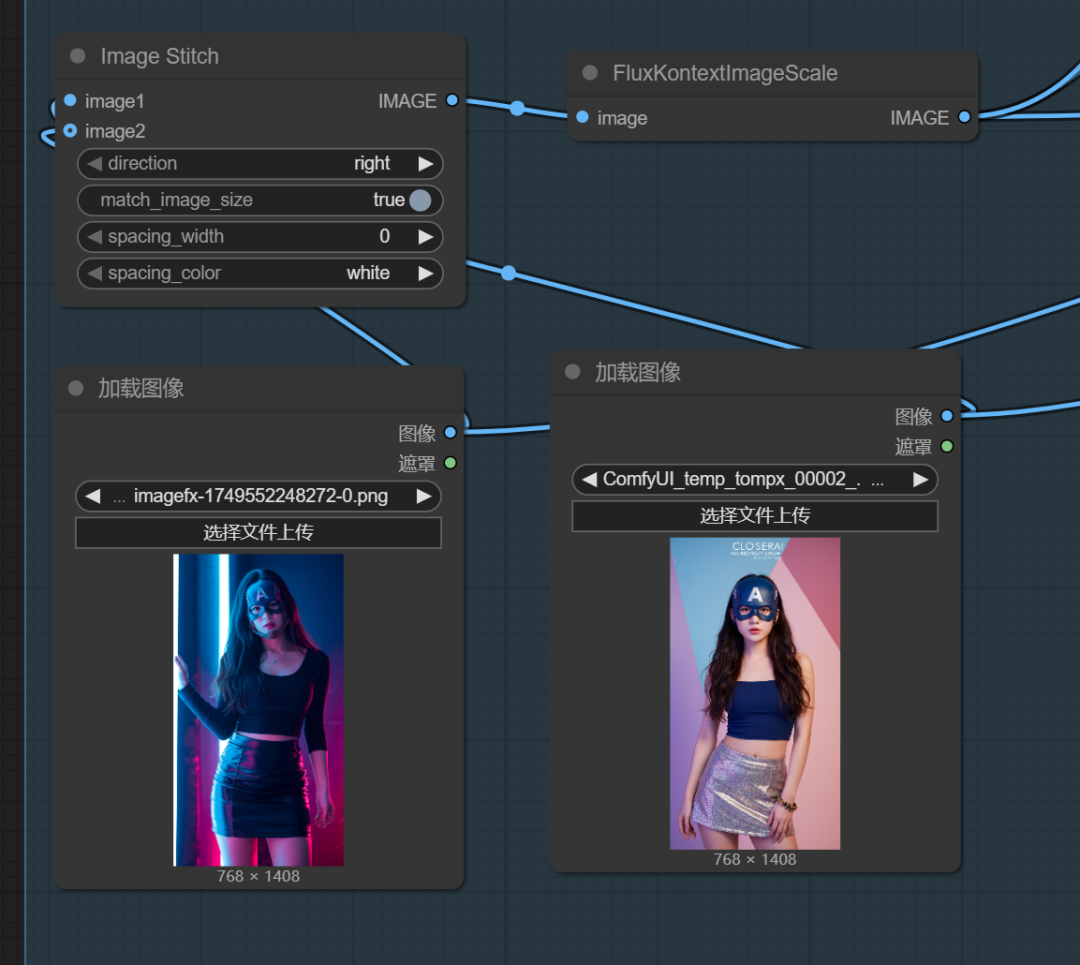Select next file after imagefx-1749552248272-0.png
Viewport: 1080px width, 965px height.
point(424,496)
